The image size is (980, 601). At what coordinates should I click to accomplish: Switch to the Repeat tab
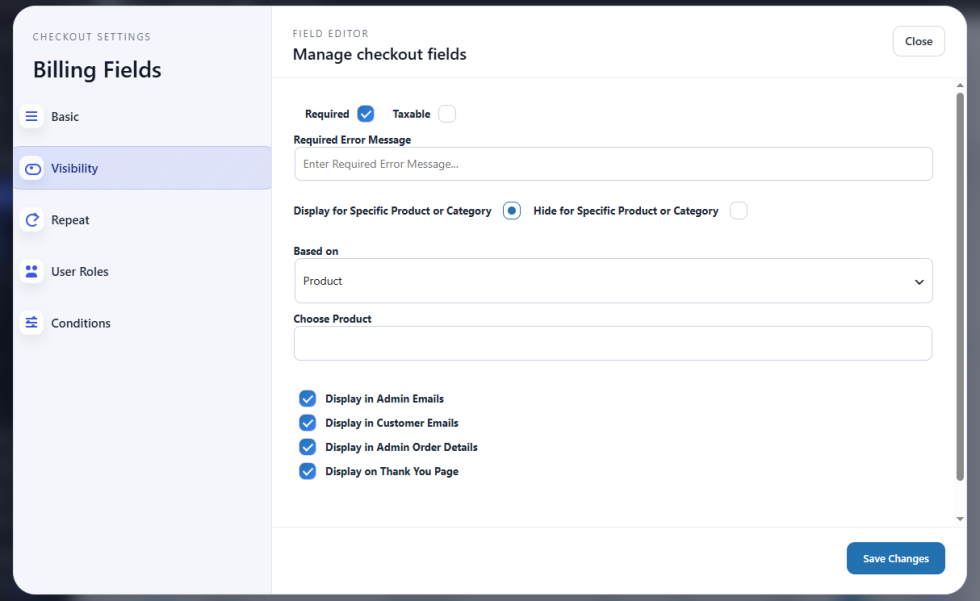[142, 220]
